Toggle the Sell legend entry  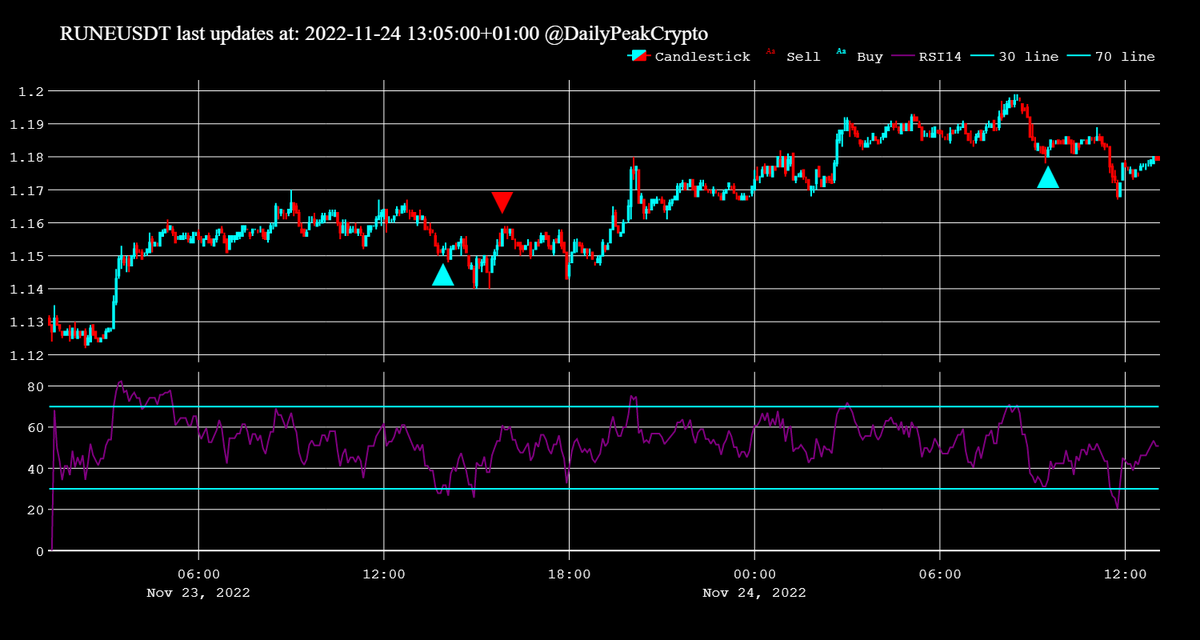793,57
